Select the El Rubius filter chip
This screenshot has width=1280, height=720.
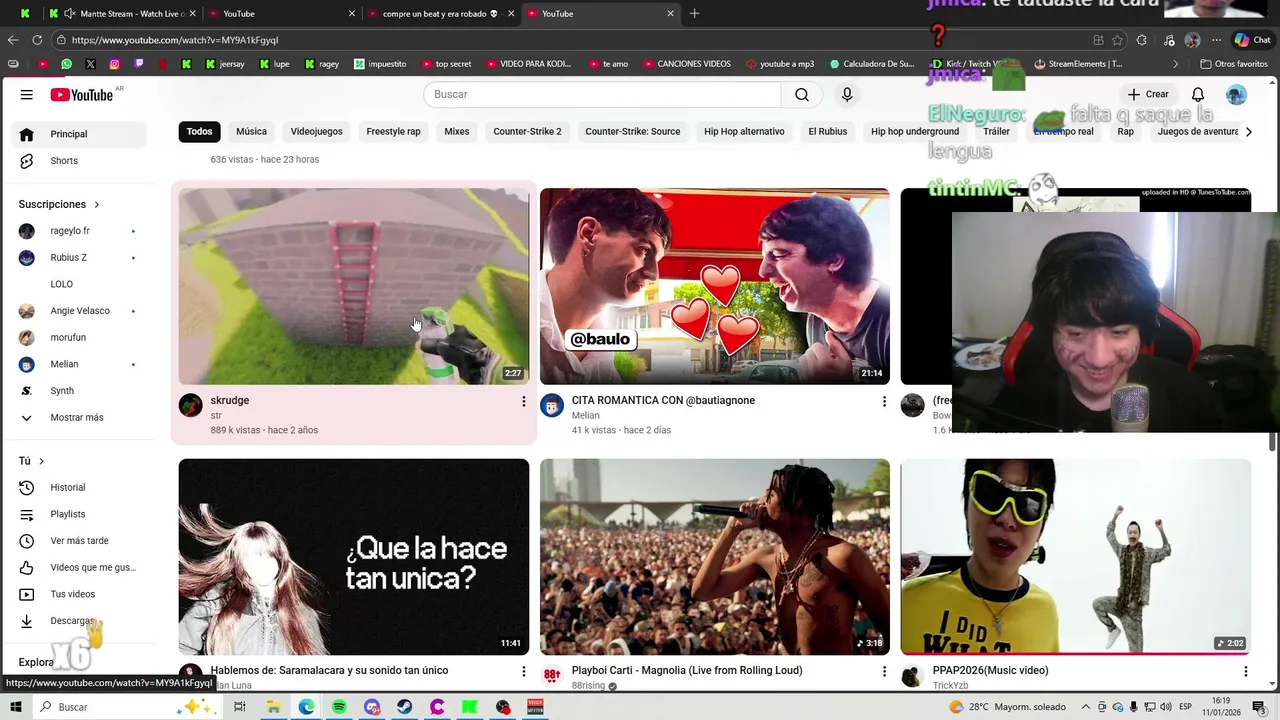827,132
